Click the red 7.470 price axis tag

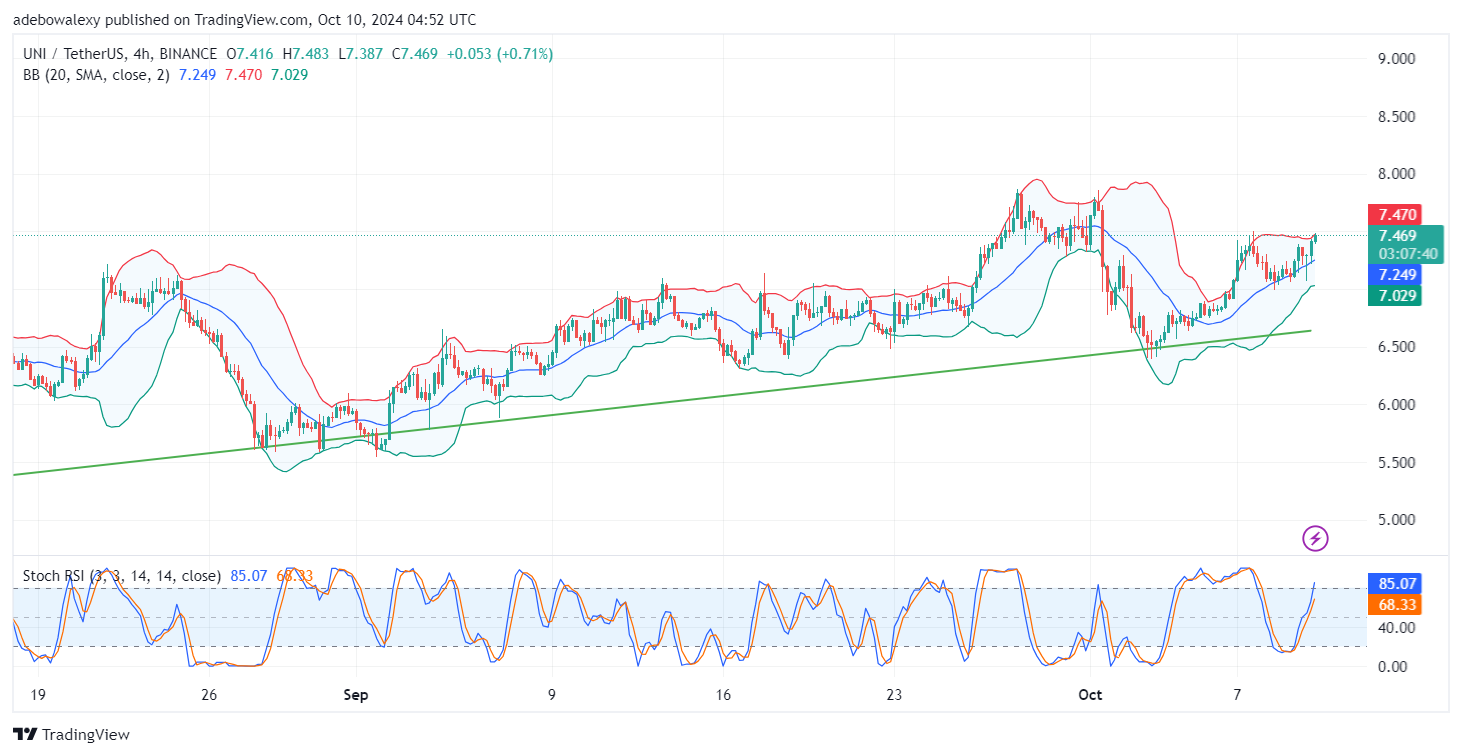coord(1395,214)
